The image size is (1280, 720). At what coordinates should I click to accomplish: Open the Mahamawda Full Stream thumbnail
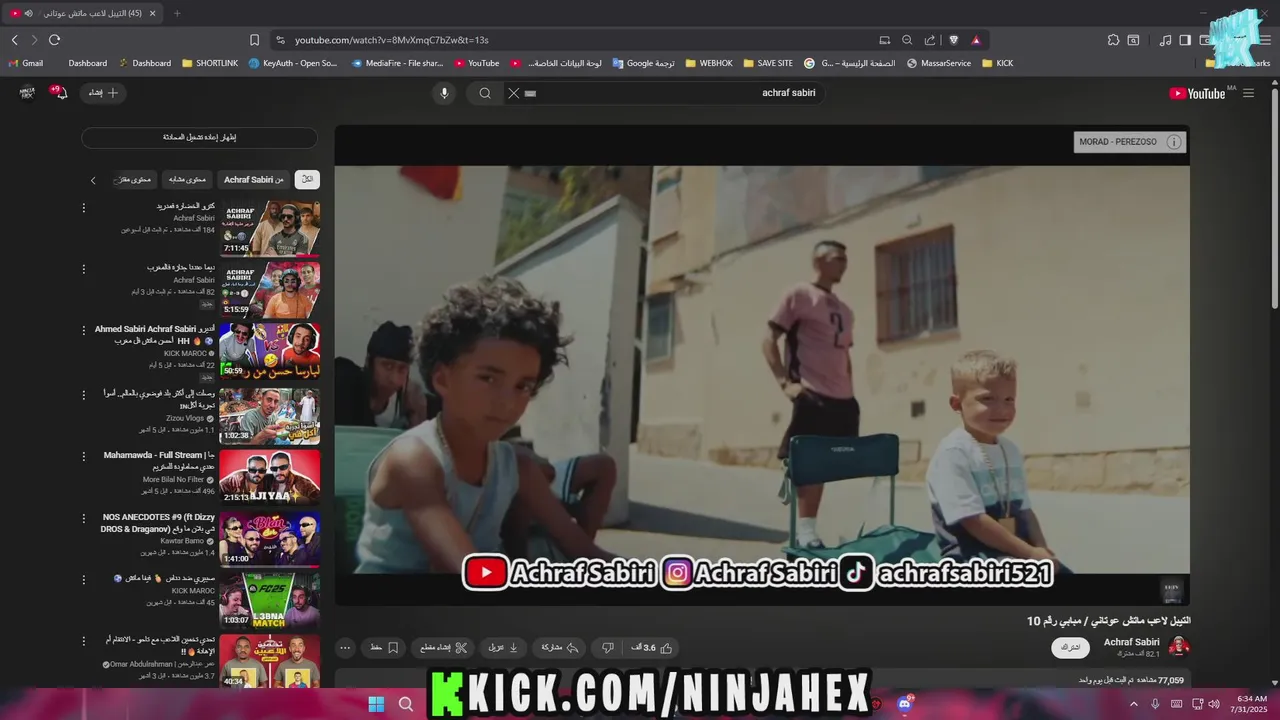click(x=270, y=477)
